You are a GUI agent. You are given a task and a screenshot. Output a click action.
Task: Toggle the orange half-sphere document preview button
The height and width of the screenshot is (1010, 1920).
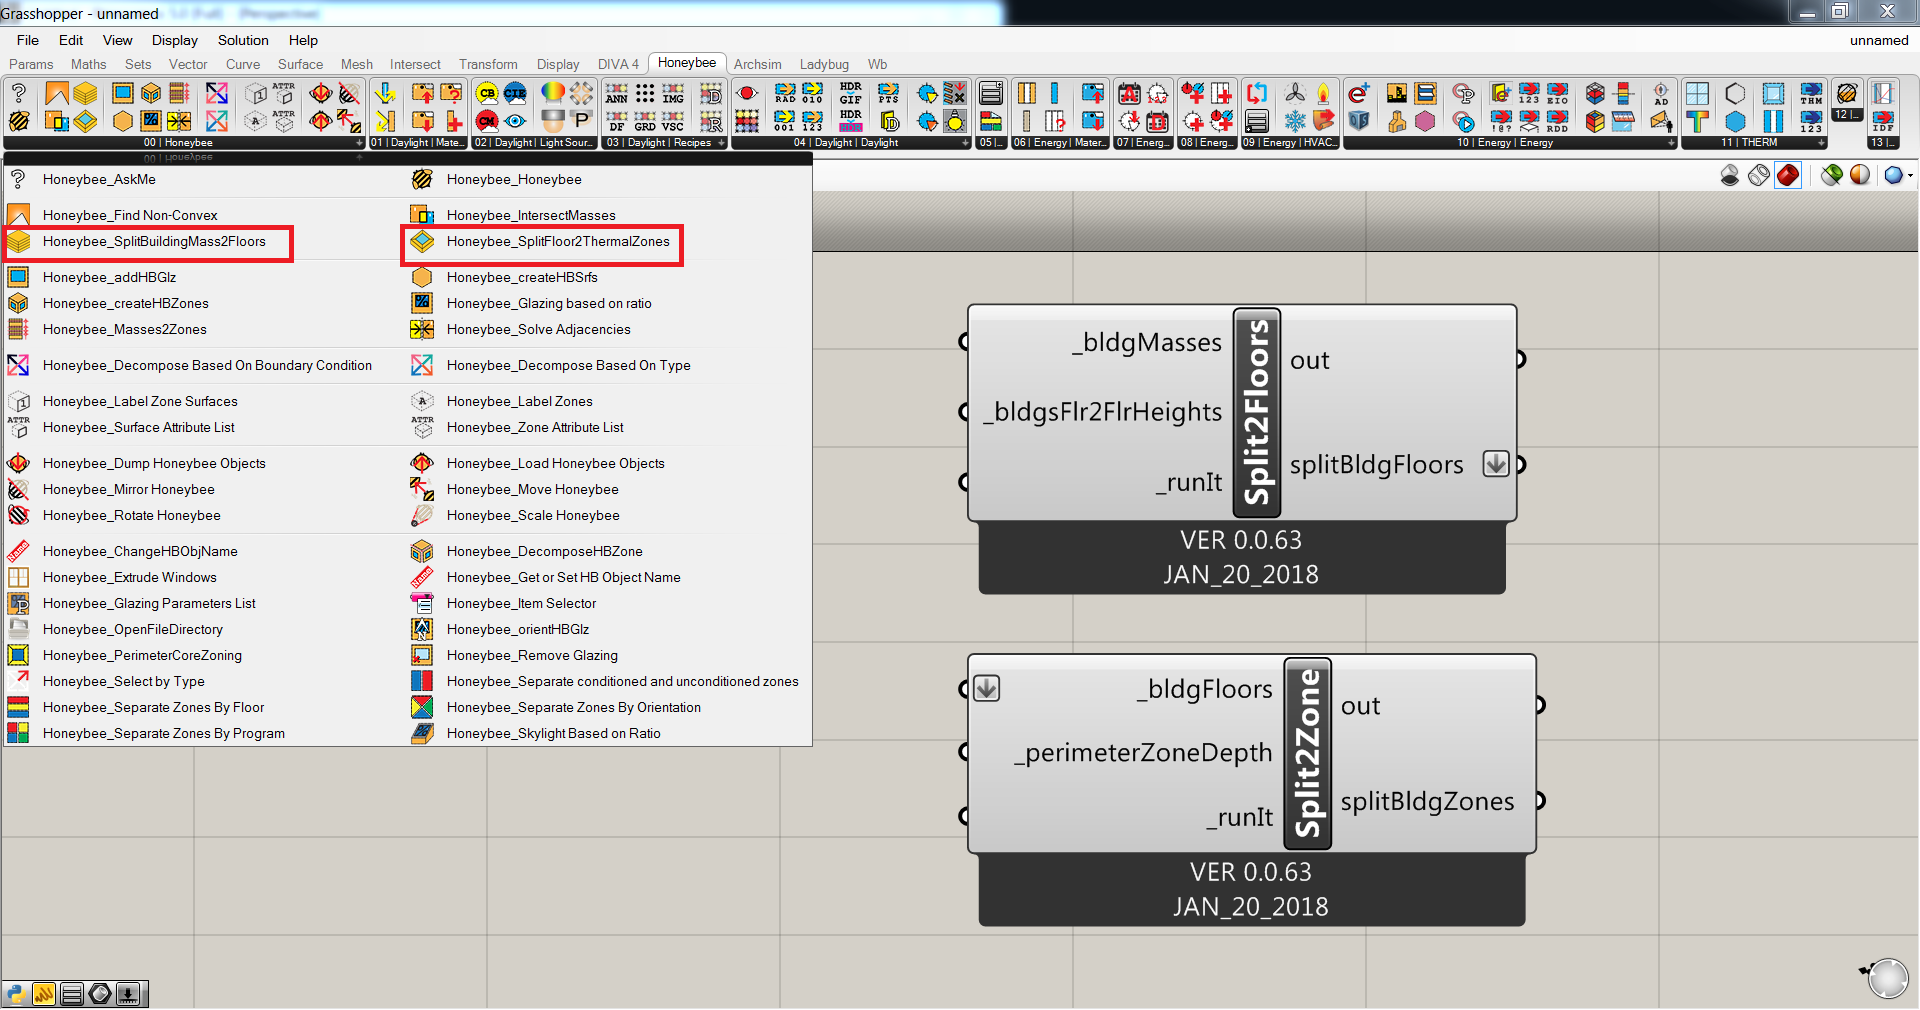[x=1860, y=175]
